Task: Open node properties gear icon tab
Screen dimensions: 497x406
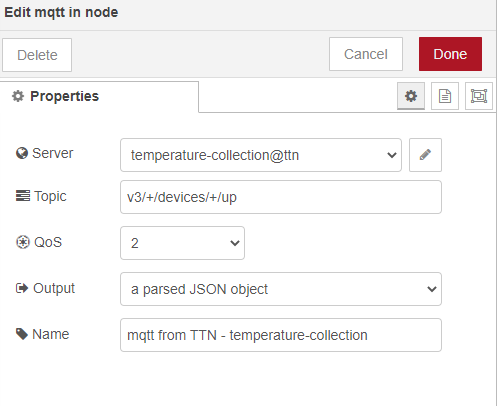Action: (x=411, y=96)
